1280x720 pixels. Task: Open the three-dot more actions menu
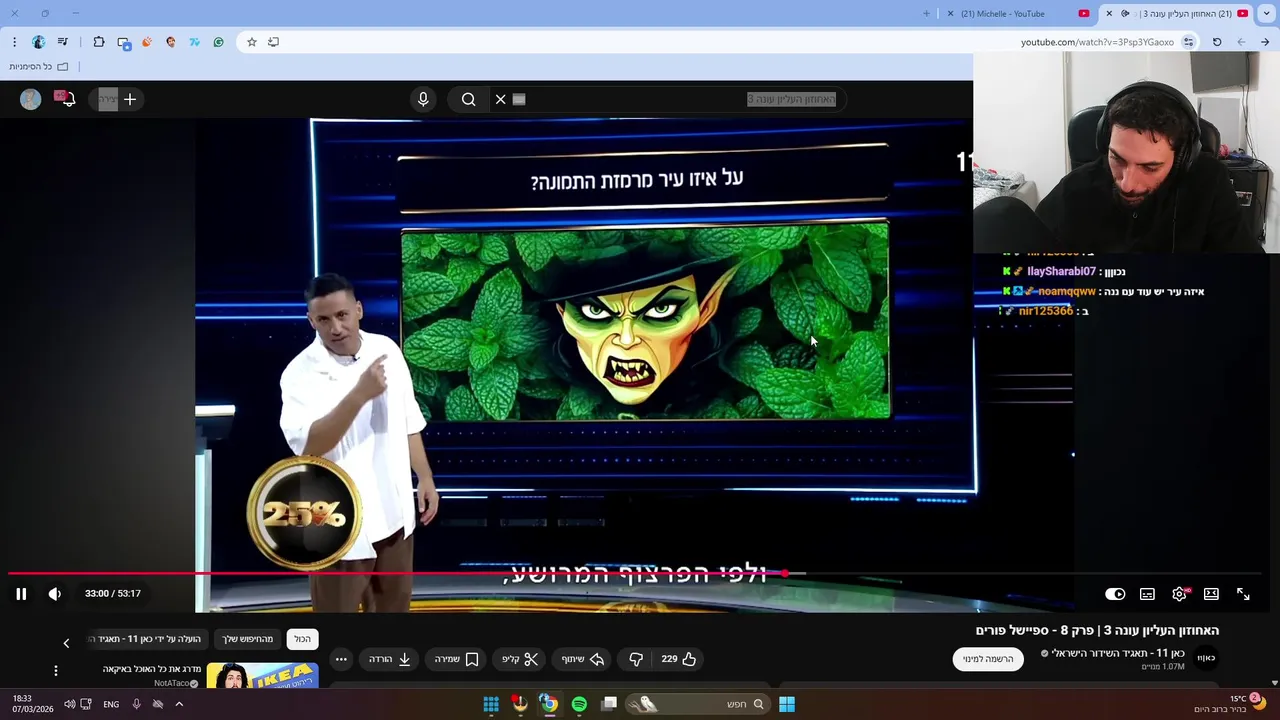tap(341, 659)
